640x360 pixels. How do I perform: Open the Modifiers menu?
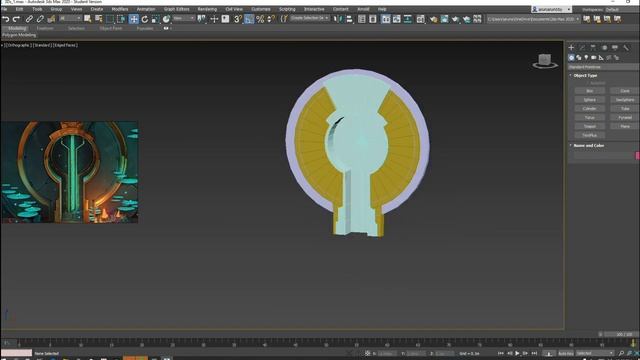[120, 9]
